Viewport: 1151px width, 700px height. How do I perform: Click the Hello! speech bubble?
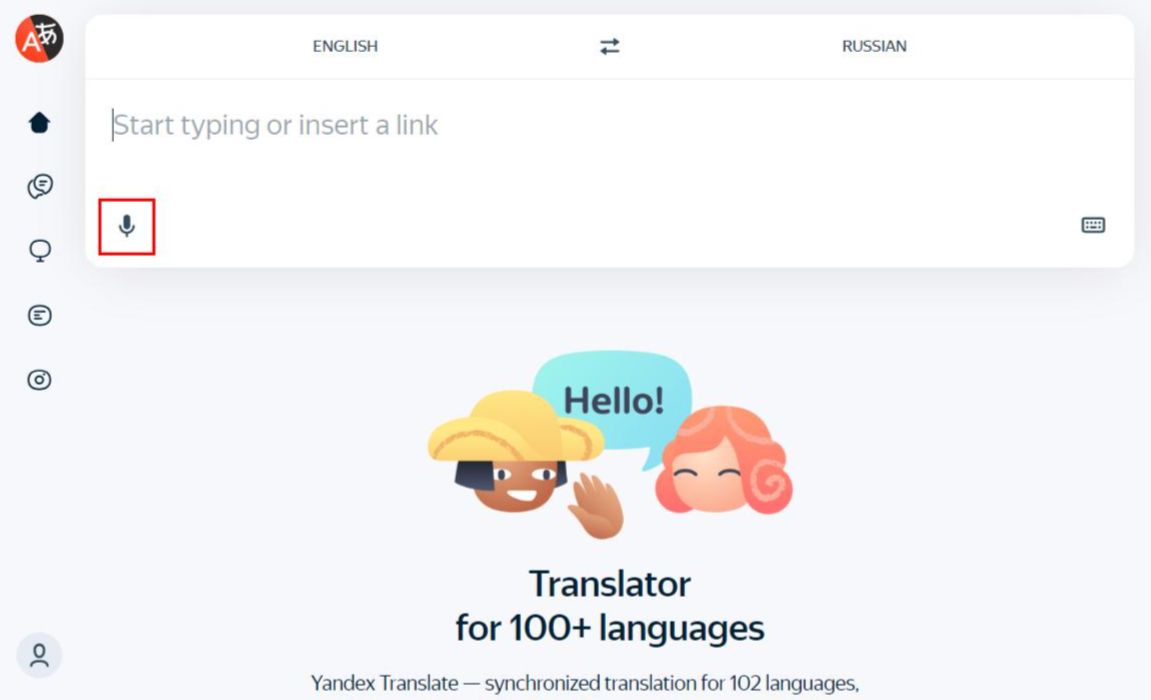tap(613, 401)
